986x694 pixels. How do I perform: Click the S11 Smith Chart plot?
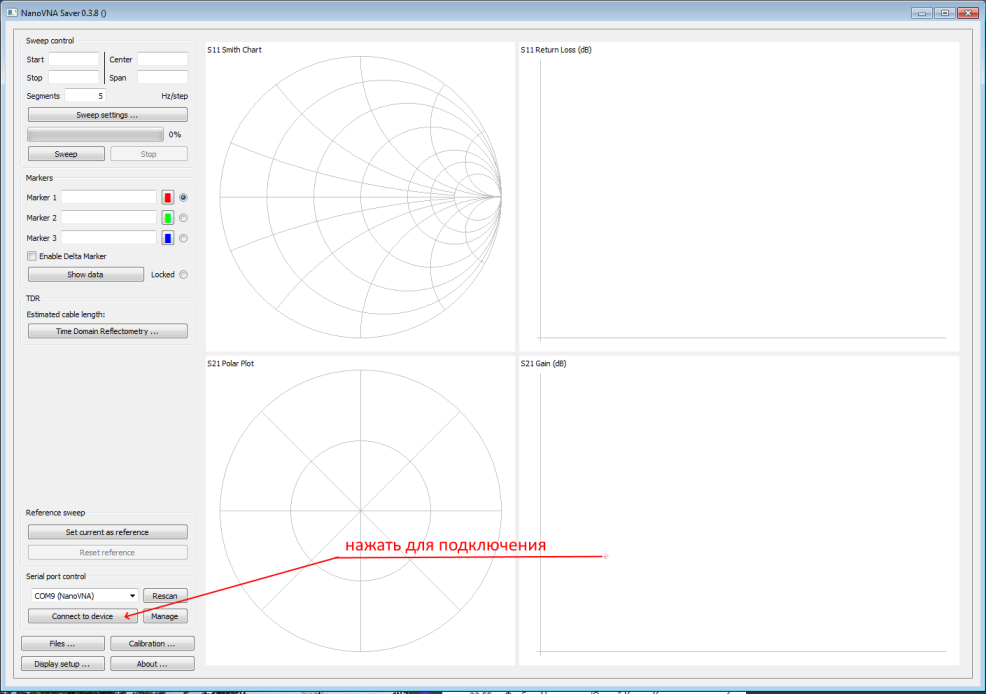click(360, 197)
